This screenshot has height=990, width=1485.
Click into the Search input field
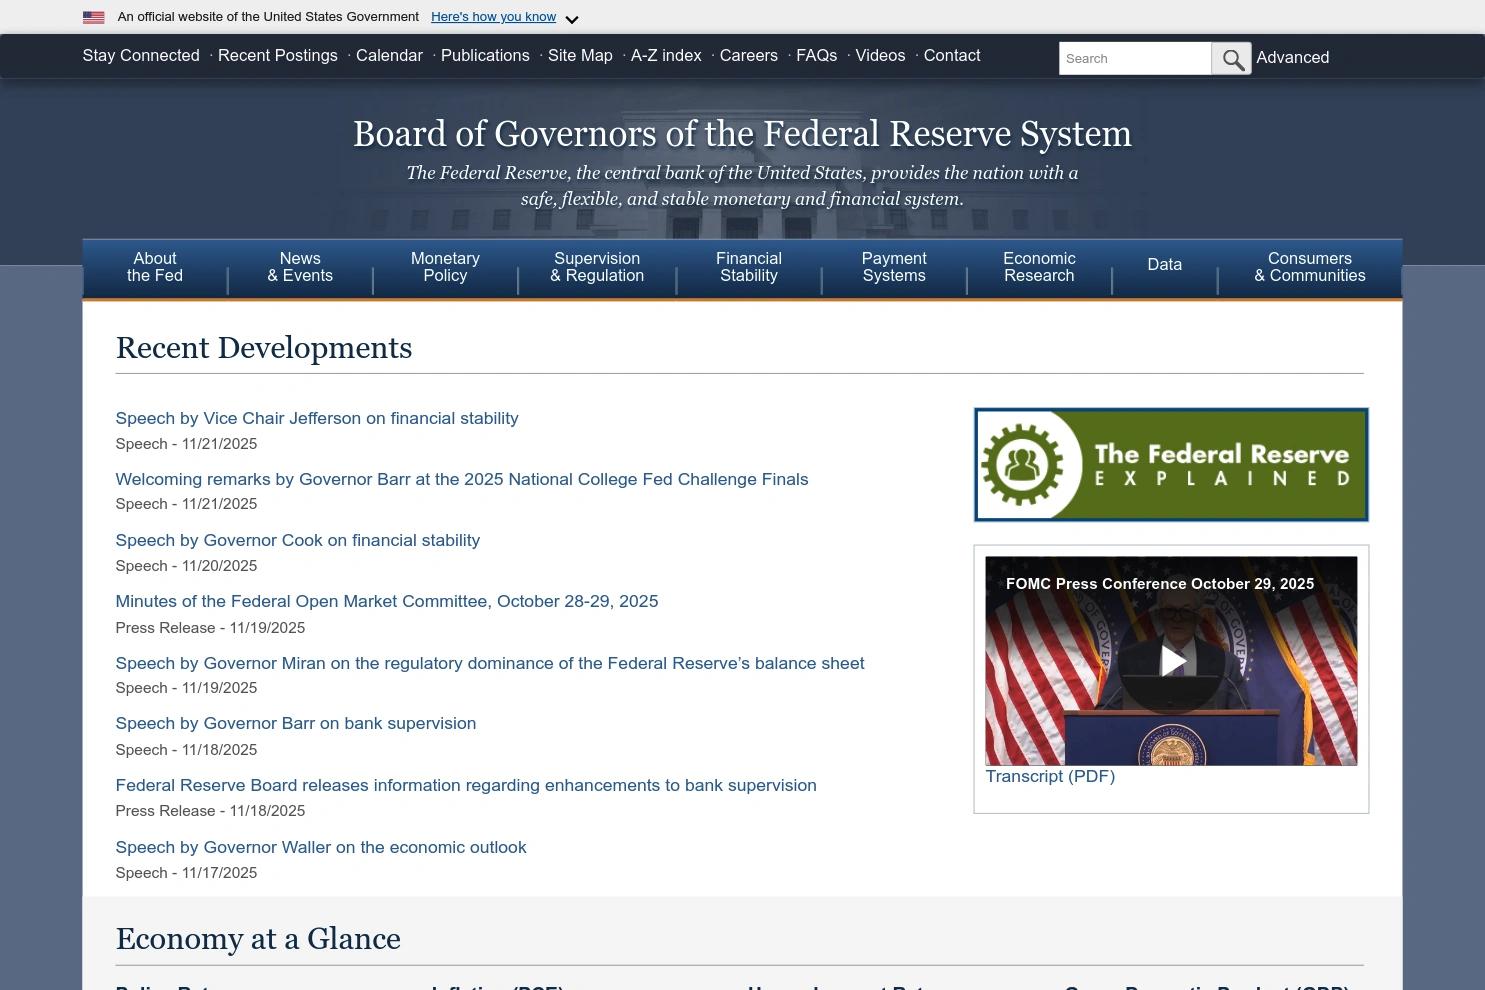click(x=1135, y=59)
